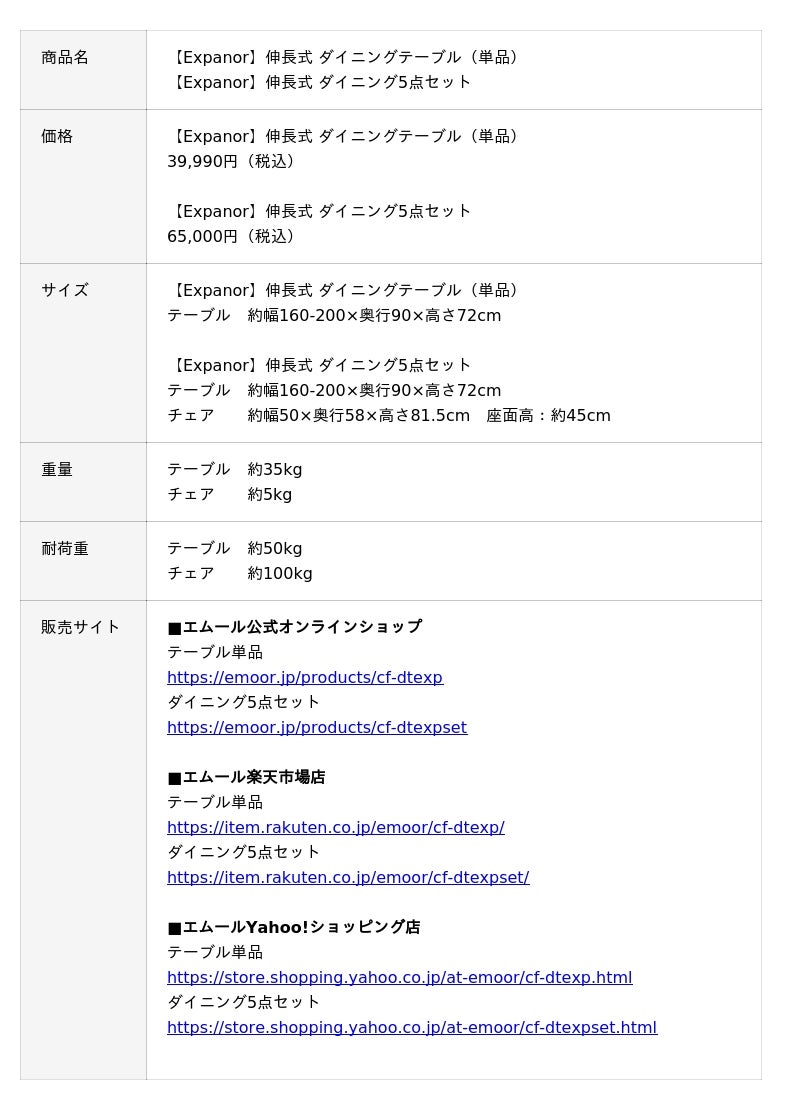The image size is (800, 1110).
Task: Open the Rakuten cf-dtexpset dining set link
Action: coord(347,878)
